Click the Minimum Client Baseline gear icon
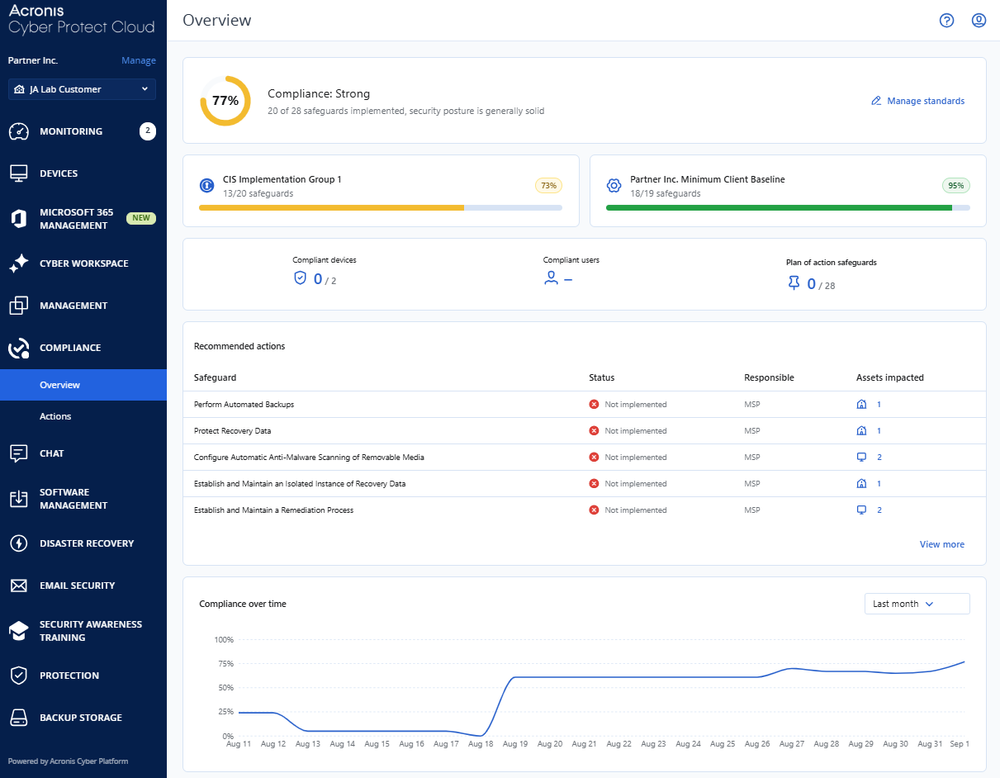Image resolution: width=1000 pixels, height=778 pixels. click(614, 186)
